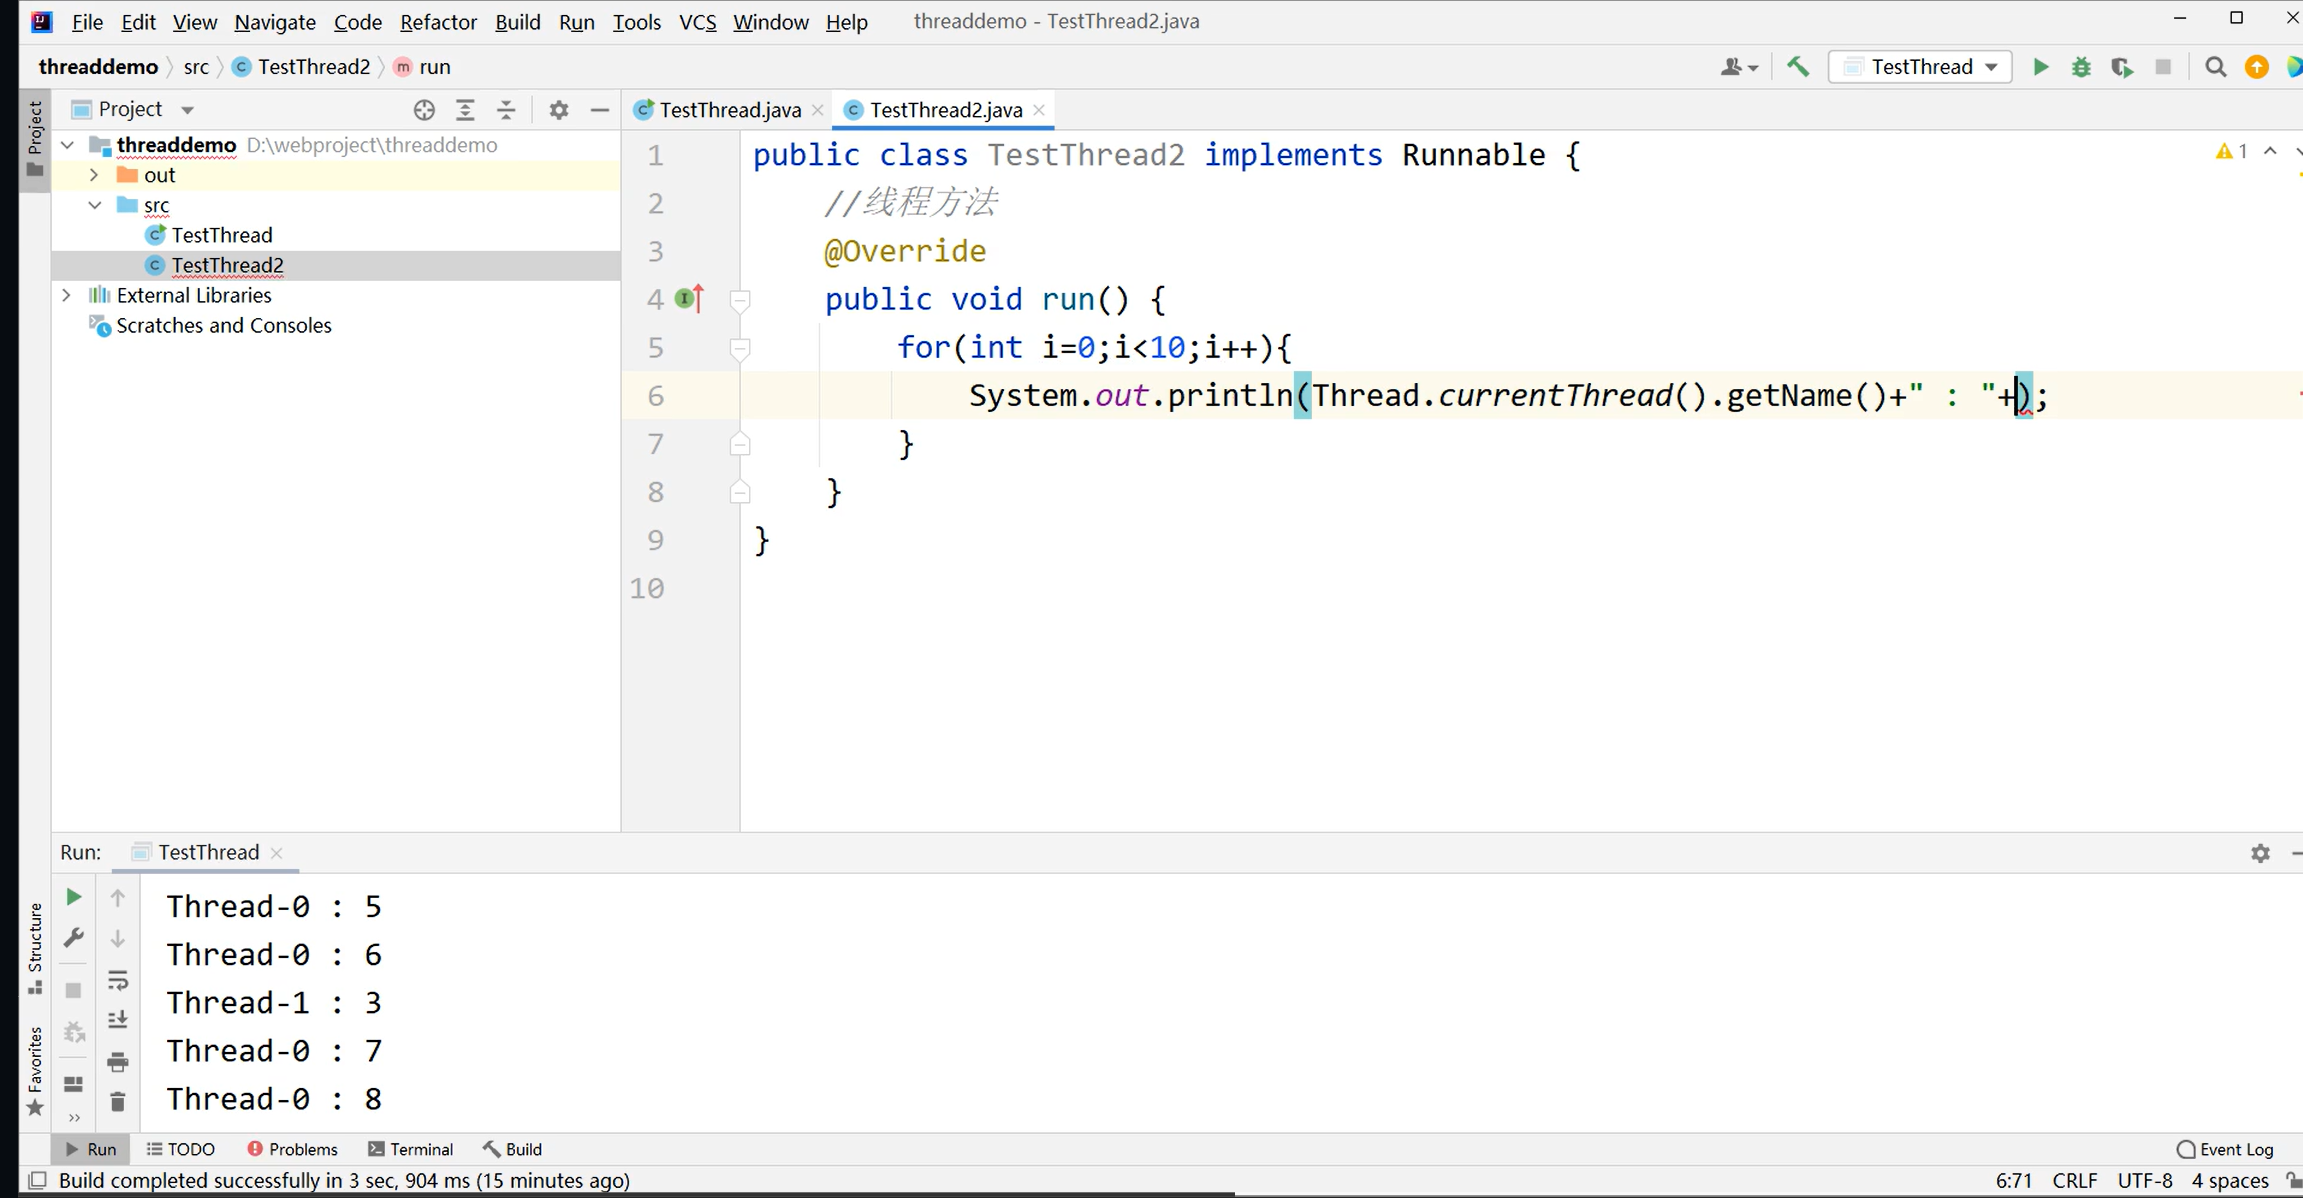Screen dimensions: 2303x1198
Task: Start debugging with the bug icon
Action: pyautogui.click(x=2081, y=67)
